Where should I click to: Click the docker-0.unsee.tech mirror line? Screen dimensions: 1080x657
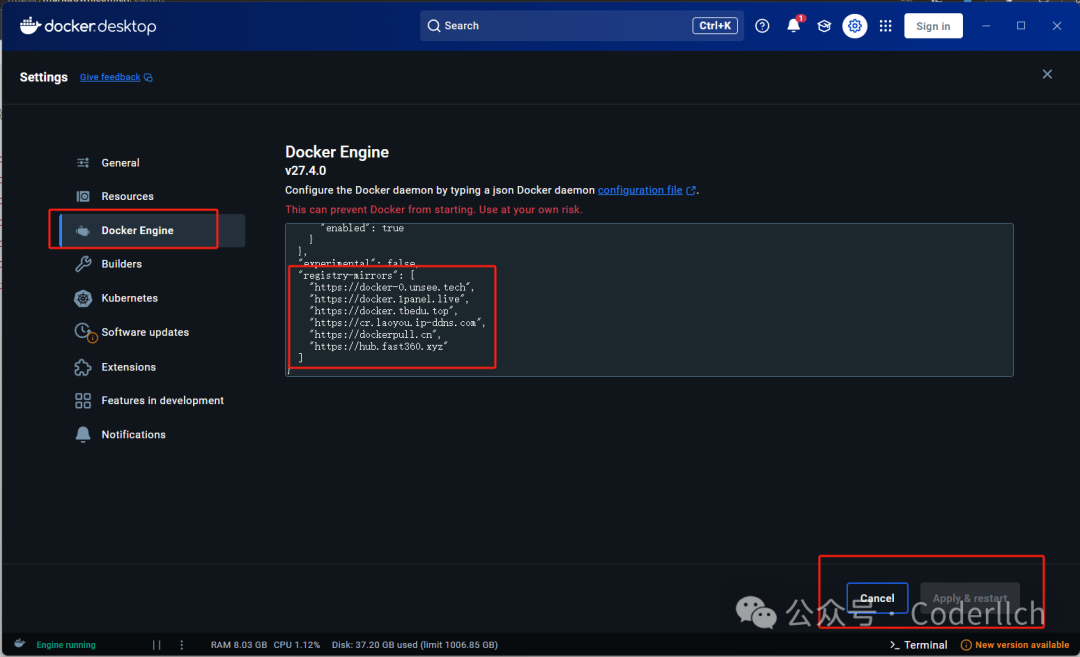(391, 287)
